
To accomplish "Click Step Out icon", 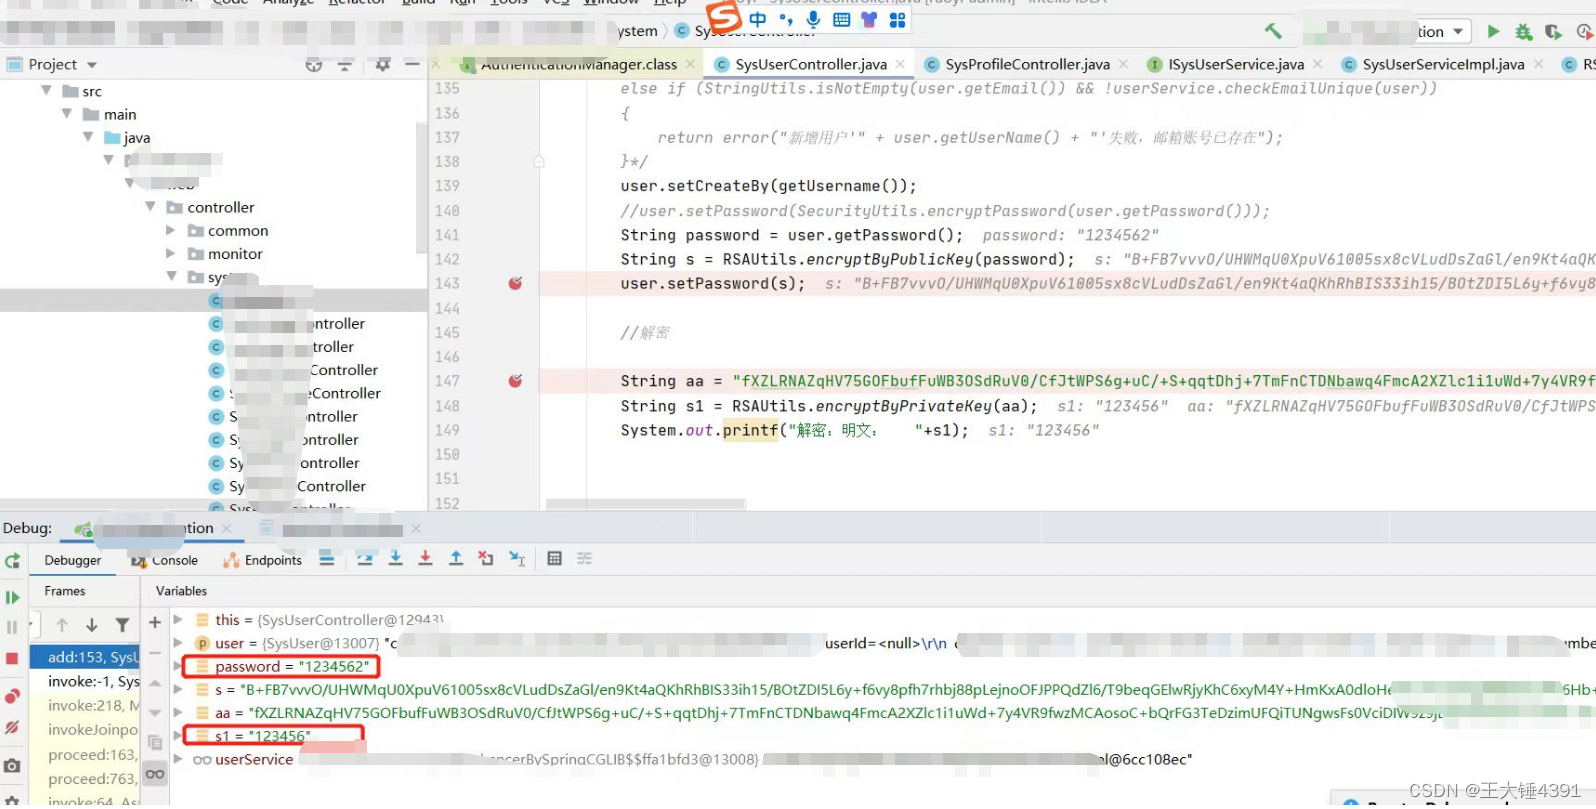I will coord(456,559).
